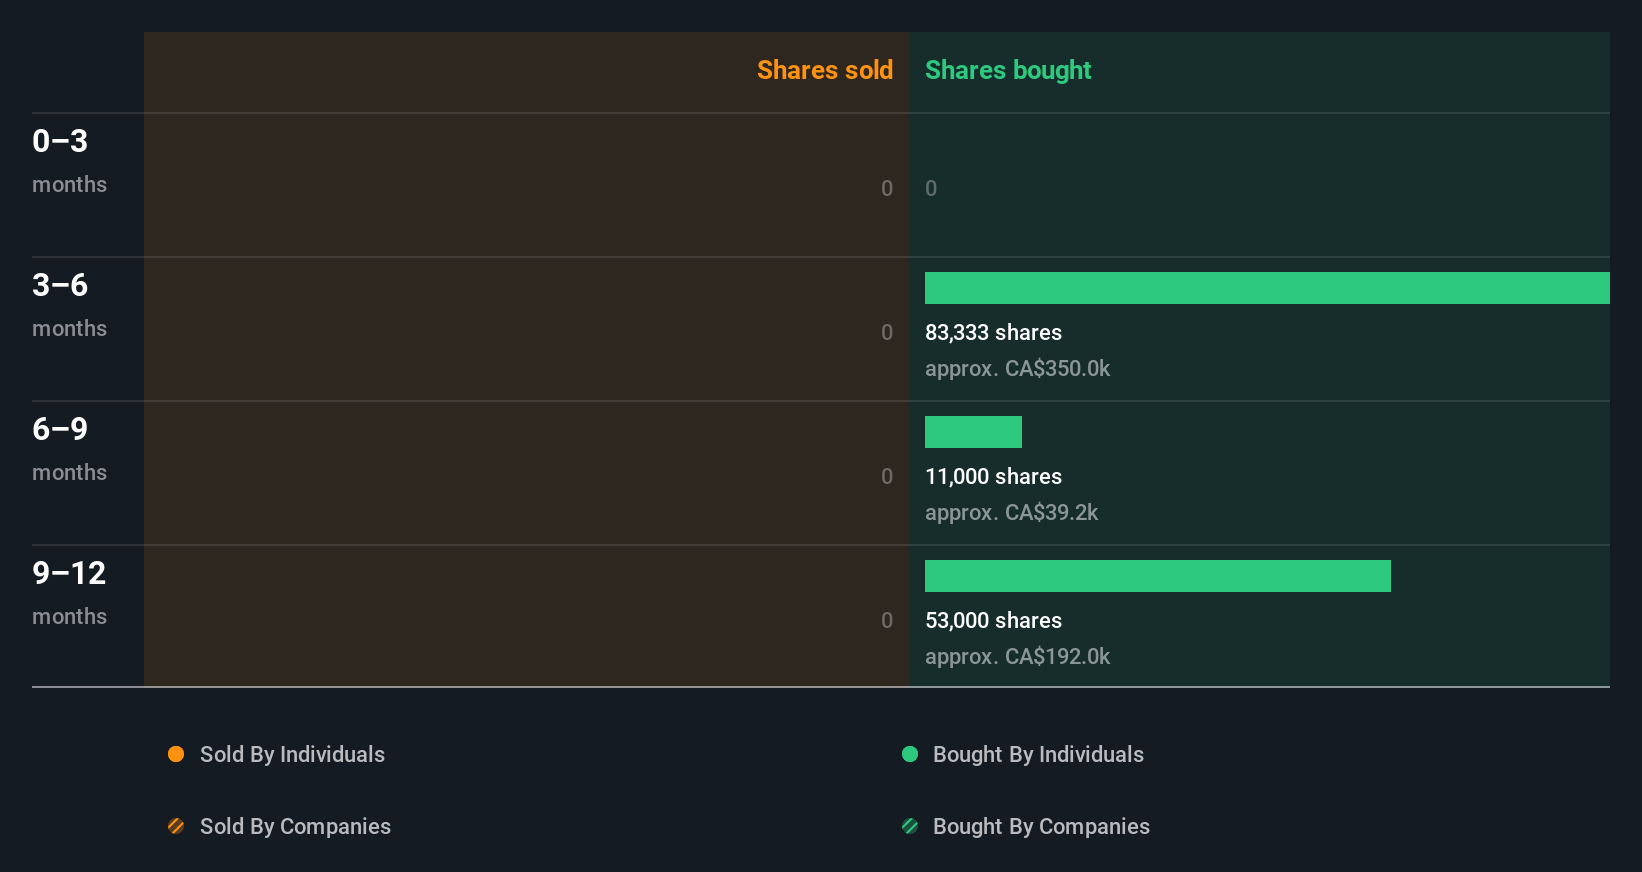Viewport: 1642px width, 872px height.
Task: Click the 11,000 shares value
Action: 993,476
